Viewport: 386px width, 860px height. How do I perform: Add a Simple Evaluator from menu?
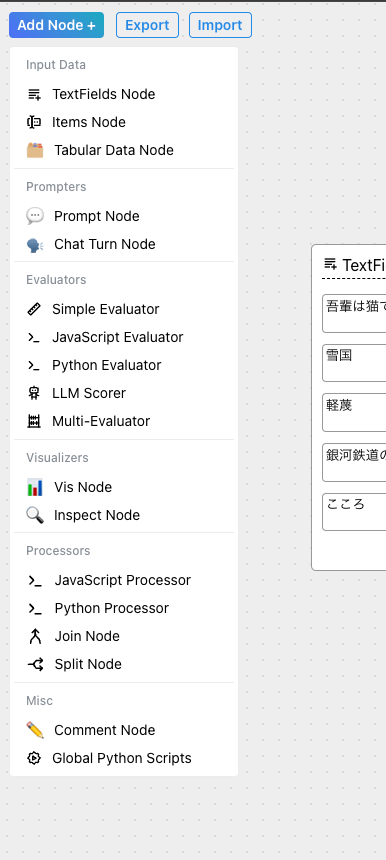coord(124,309)
